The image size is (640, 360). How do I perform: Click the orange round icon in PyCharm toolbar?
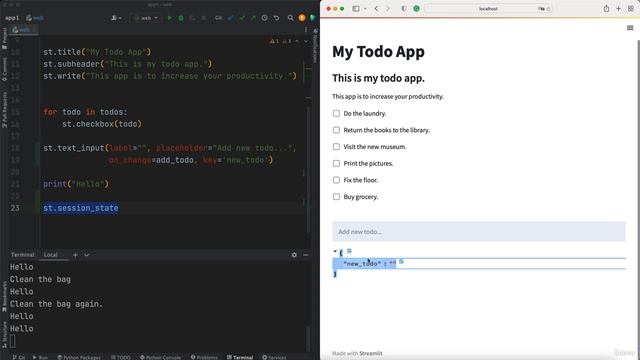(x=302, y=18)
